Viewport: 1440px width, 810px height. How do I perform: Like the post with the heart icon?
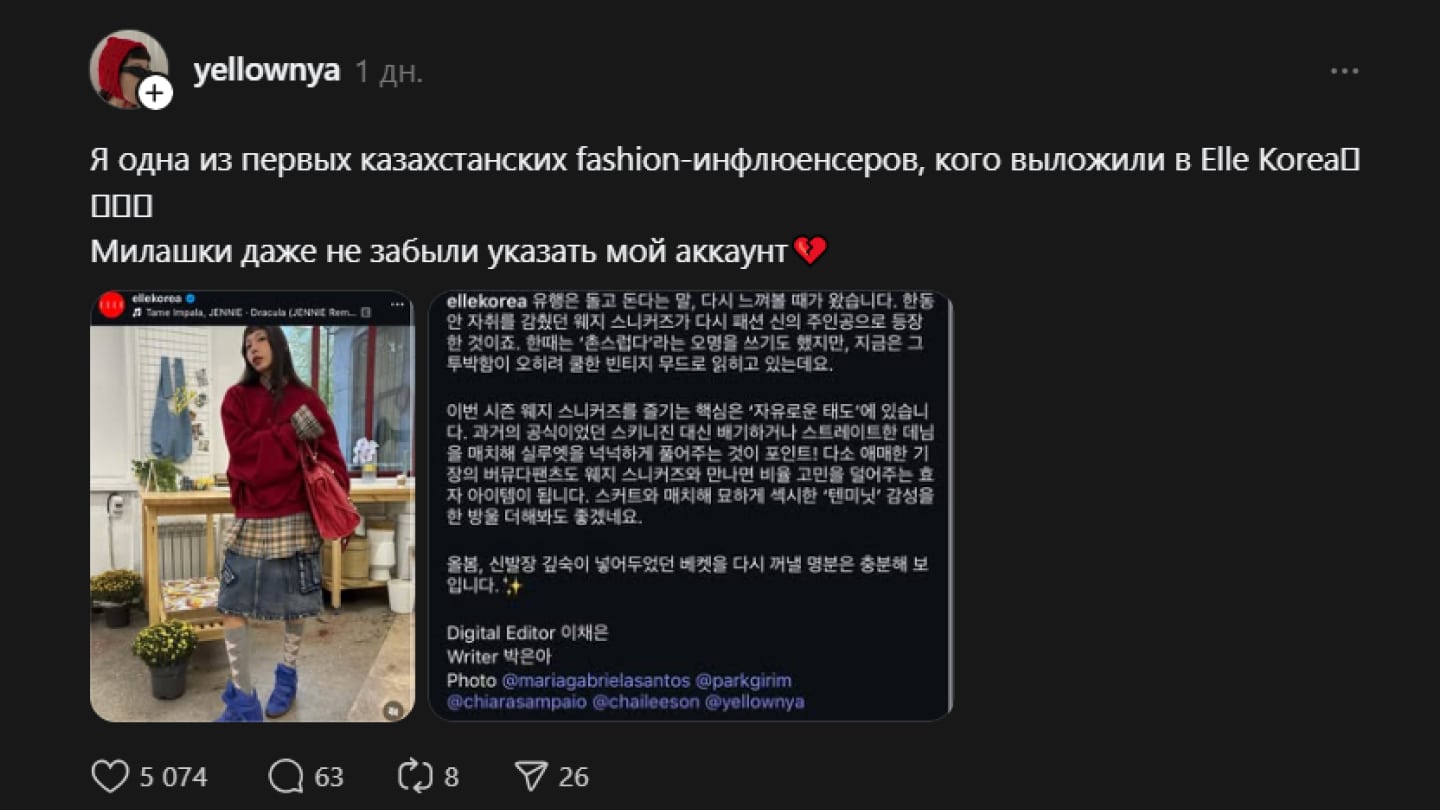110,776
